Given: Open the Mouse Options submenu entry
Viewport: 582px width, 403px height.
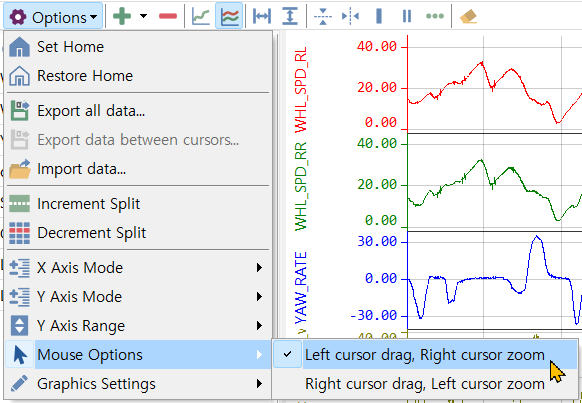Looking at the screenshot, I should pos(138,355).
